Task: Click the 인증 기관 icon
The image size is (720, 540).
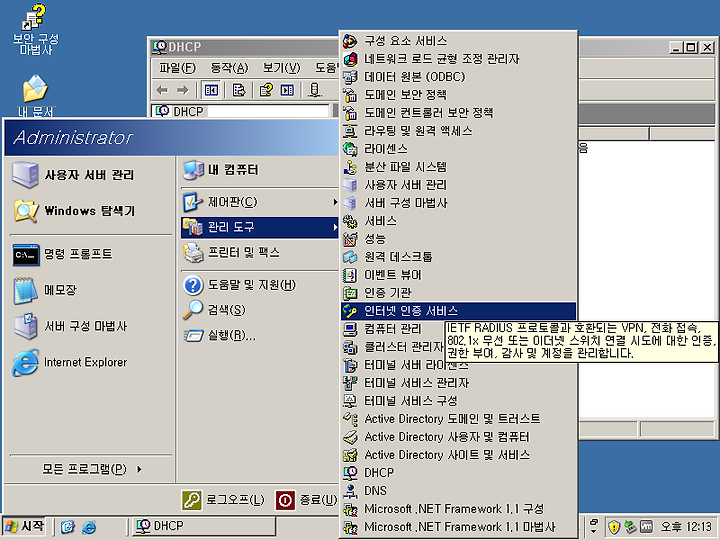Action: [350, 293]
